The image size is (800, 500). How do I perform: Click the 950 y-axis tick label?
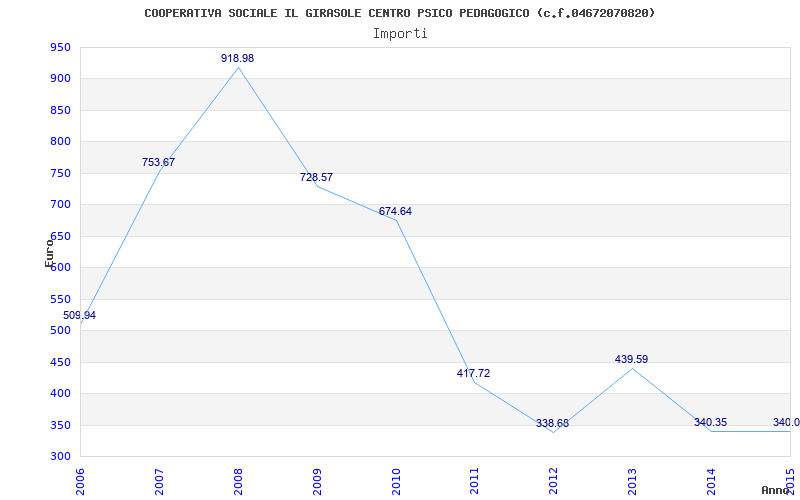point(60,47)
